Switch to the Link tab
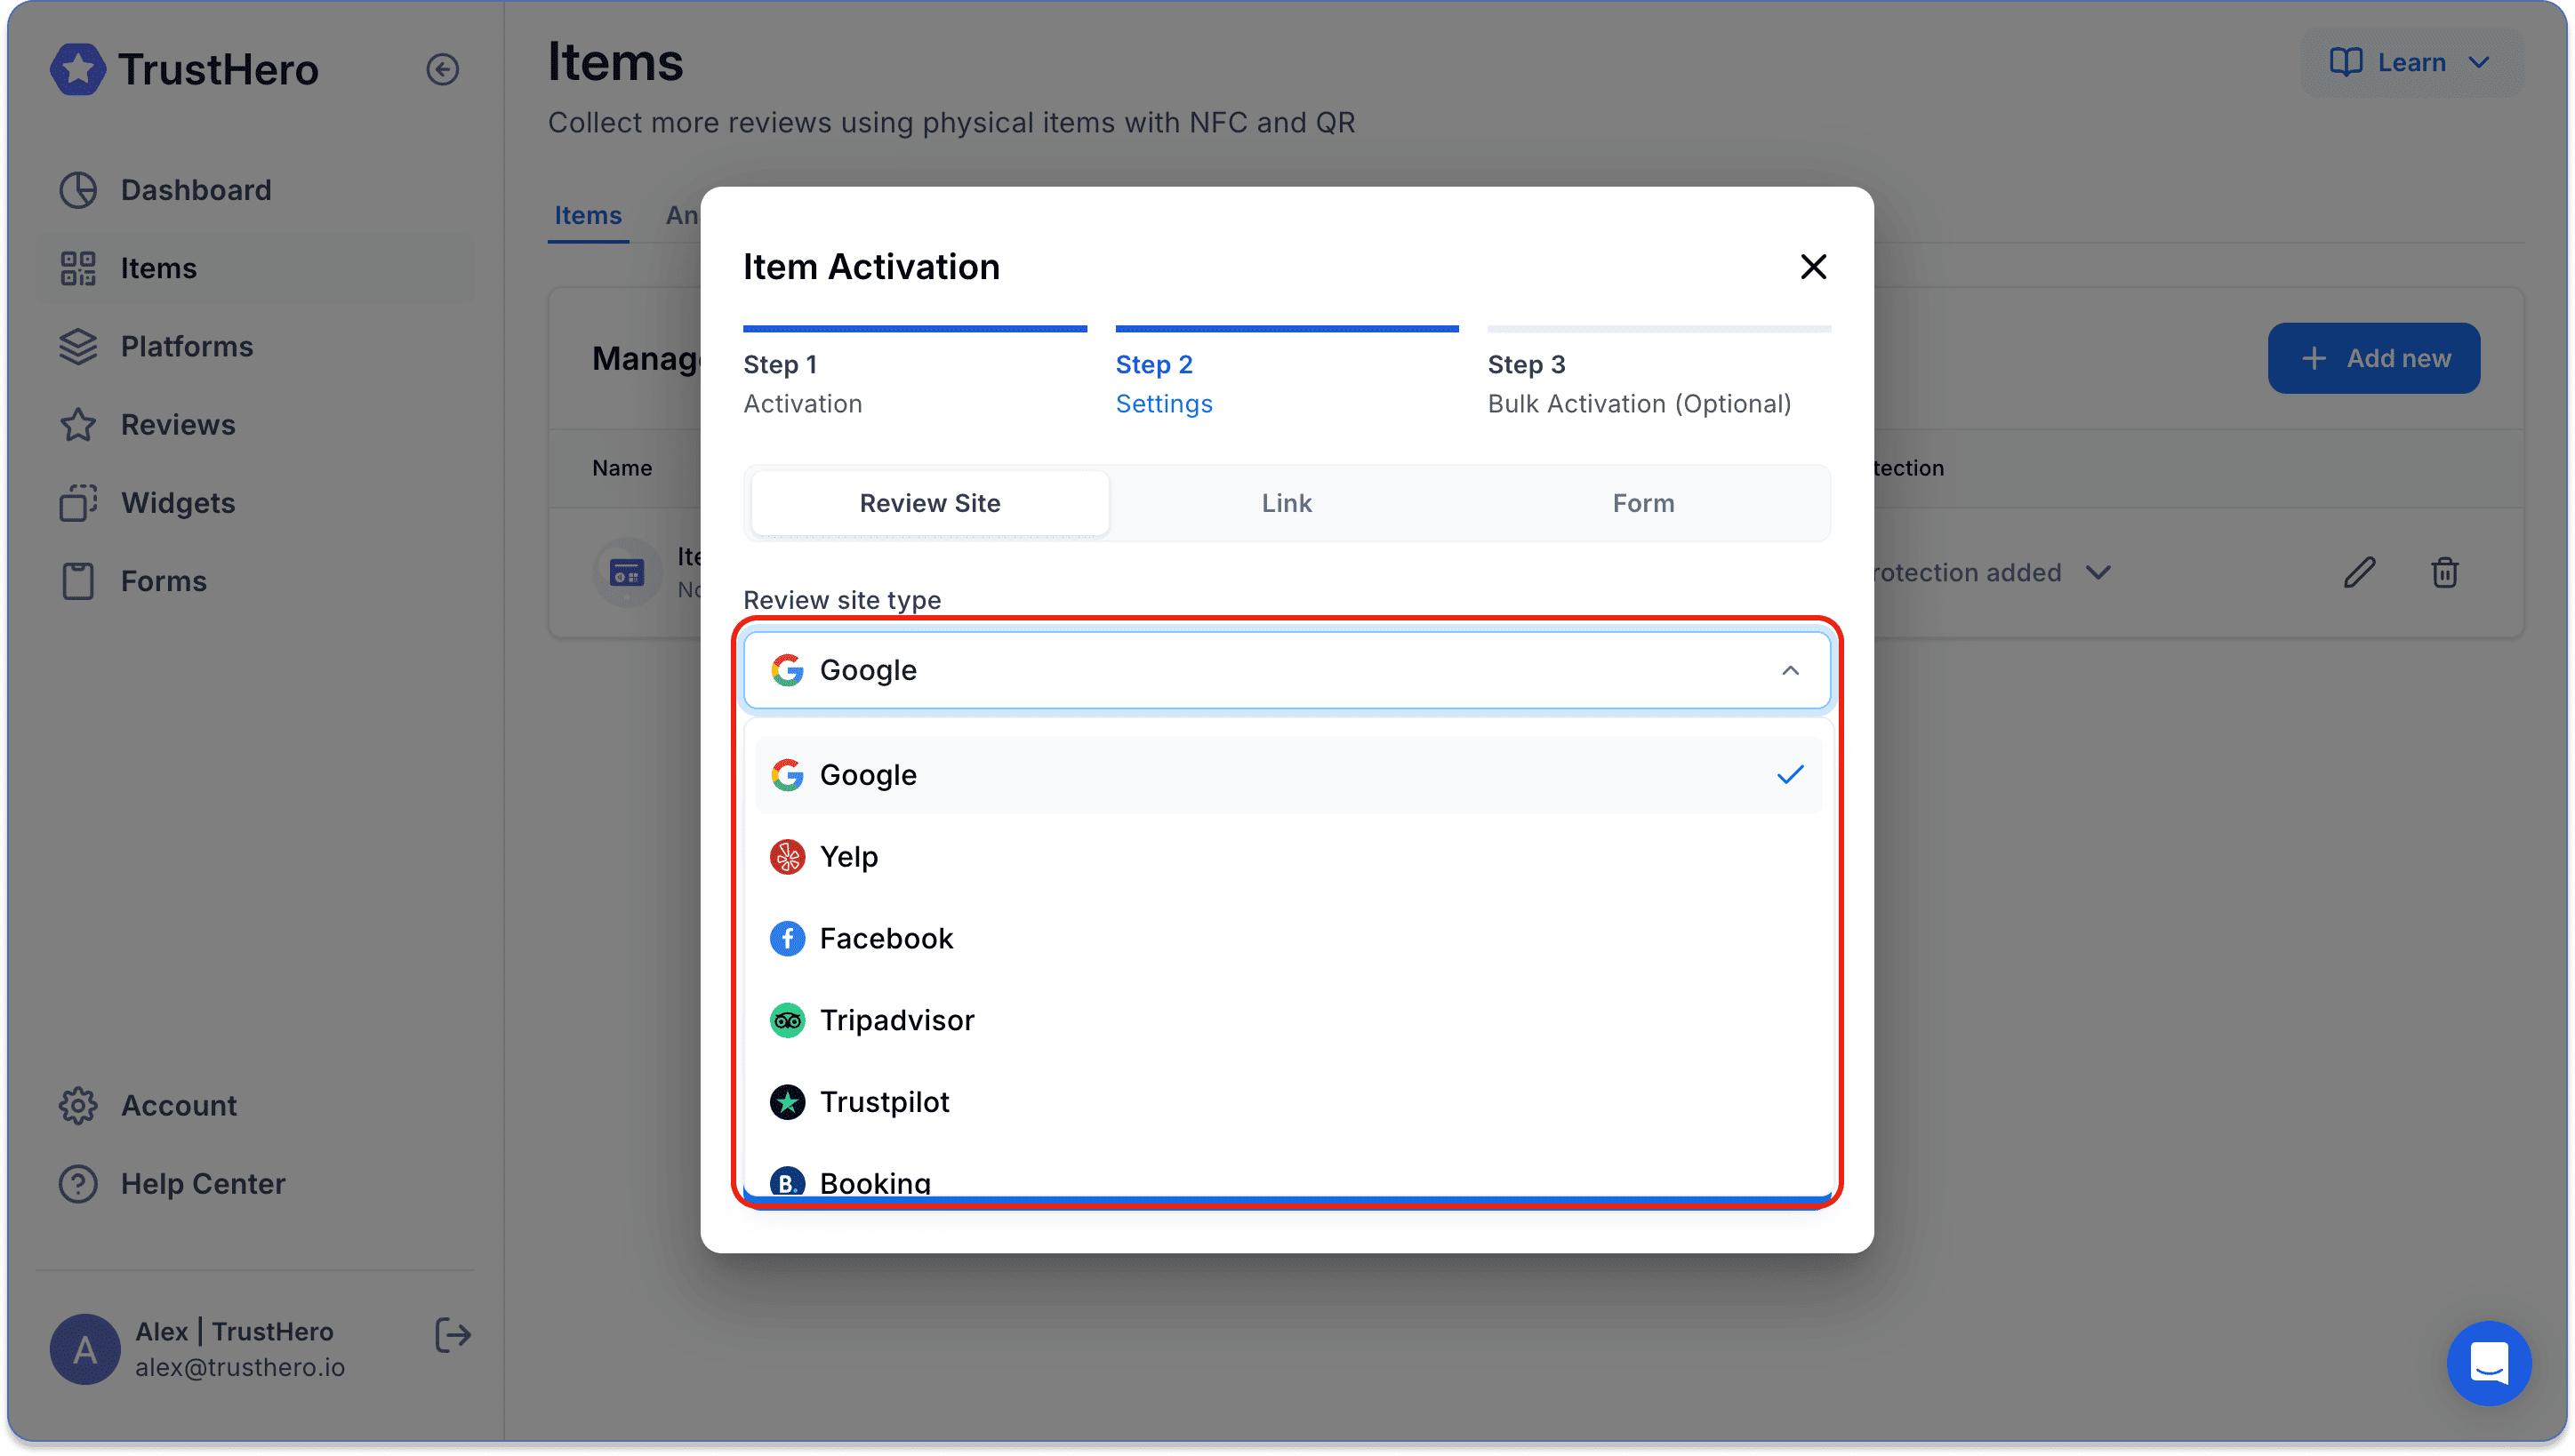The height and width of the screenshot is (1456, 2575). coord(1286,503)
